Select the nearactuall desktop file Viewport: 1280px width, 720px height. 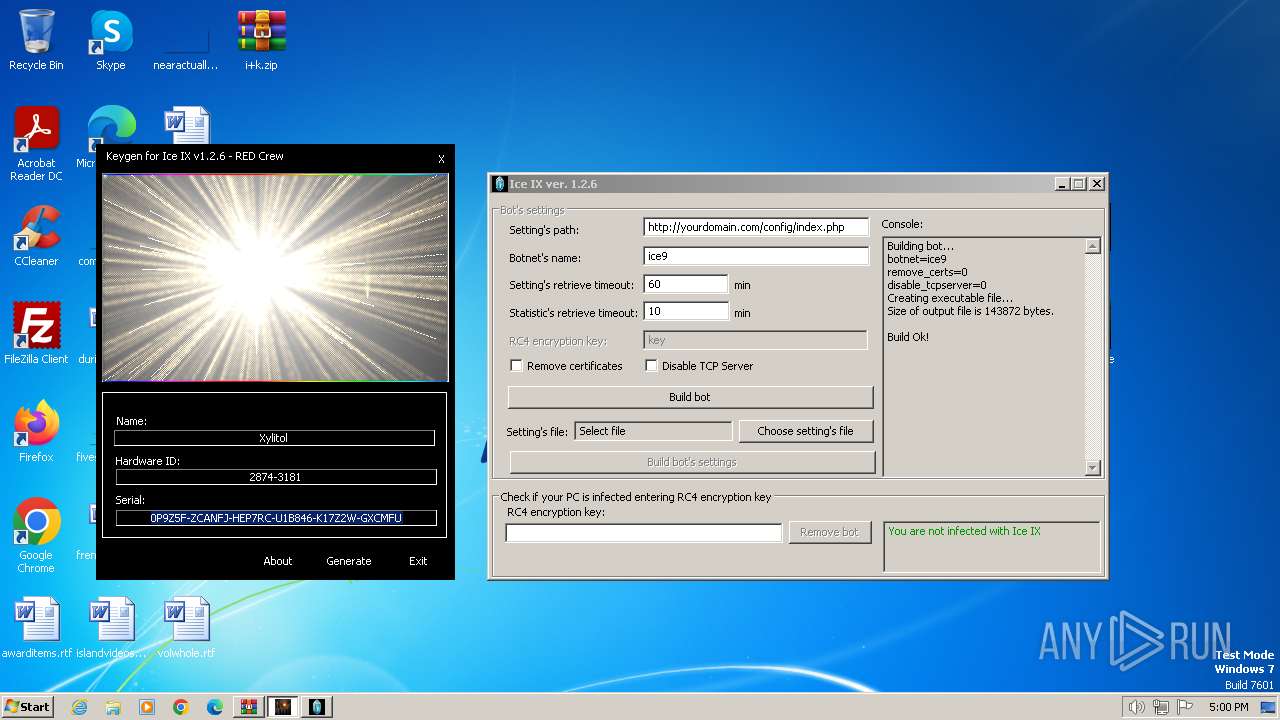coord(185,40)
